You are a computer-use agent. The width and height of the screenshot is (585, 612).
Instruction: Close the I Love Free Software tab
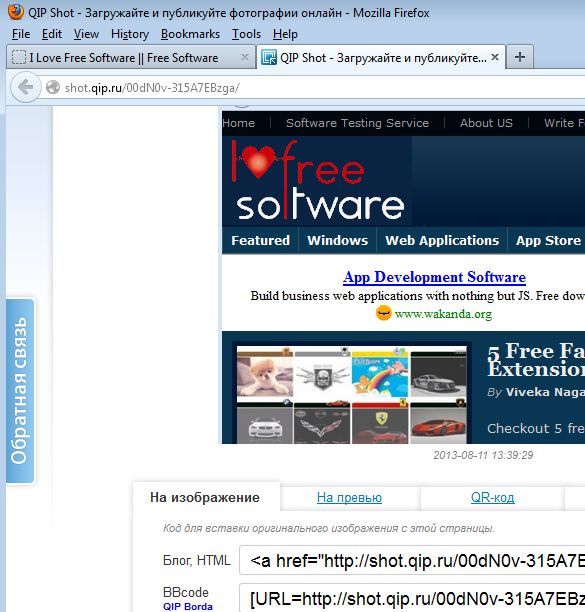245,57
